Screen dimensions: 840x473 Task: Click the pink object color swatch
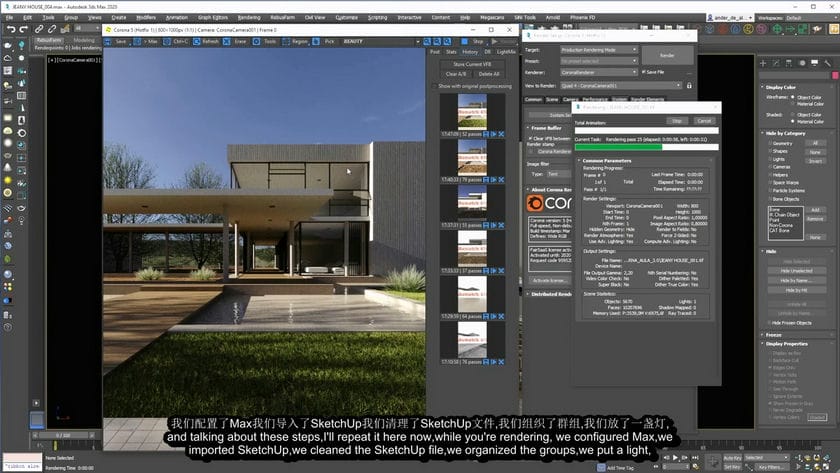[x=835, y=76]
